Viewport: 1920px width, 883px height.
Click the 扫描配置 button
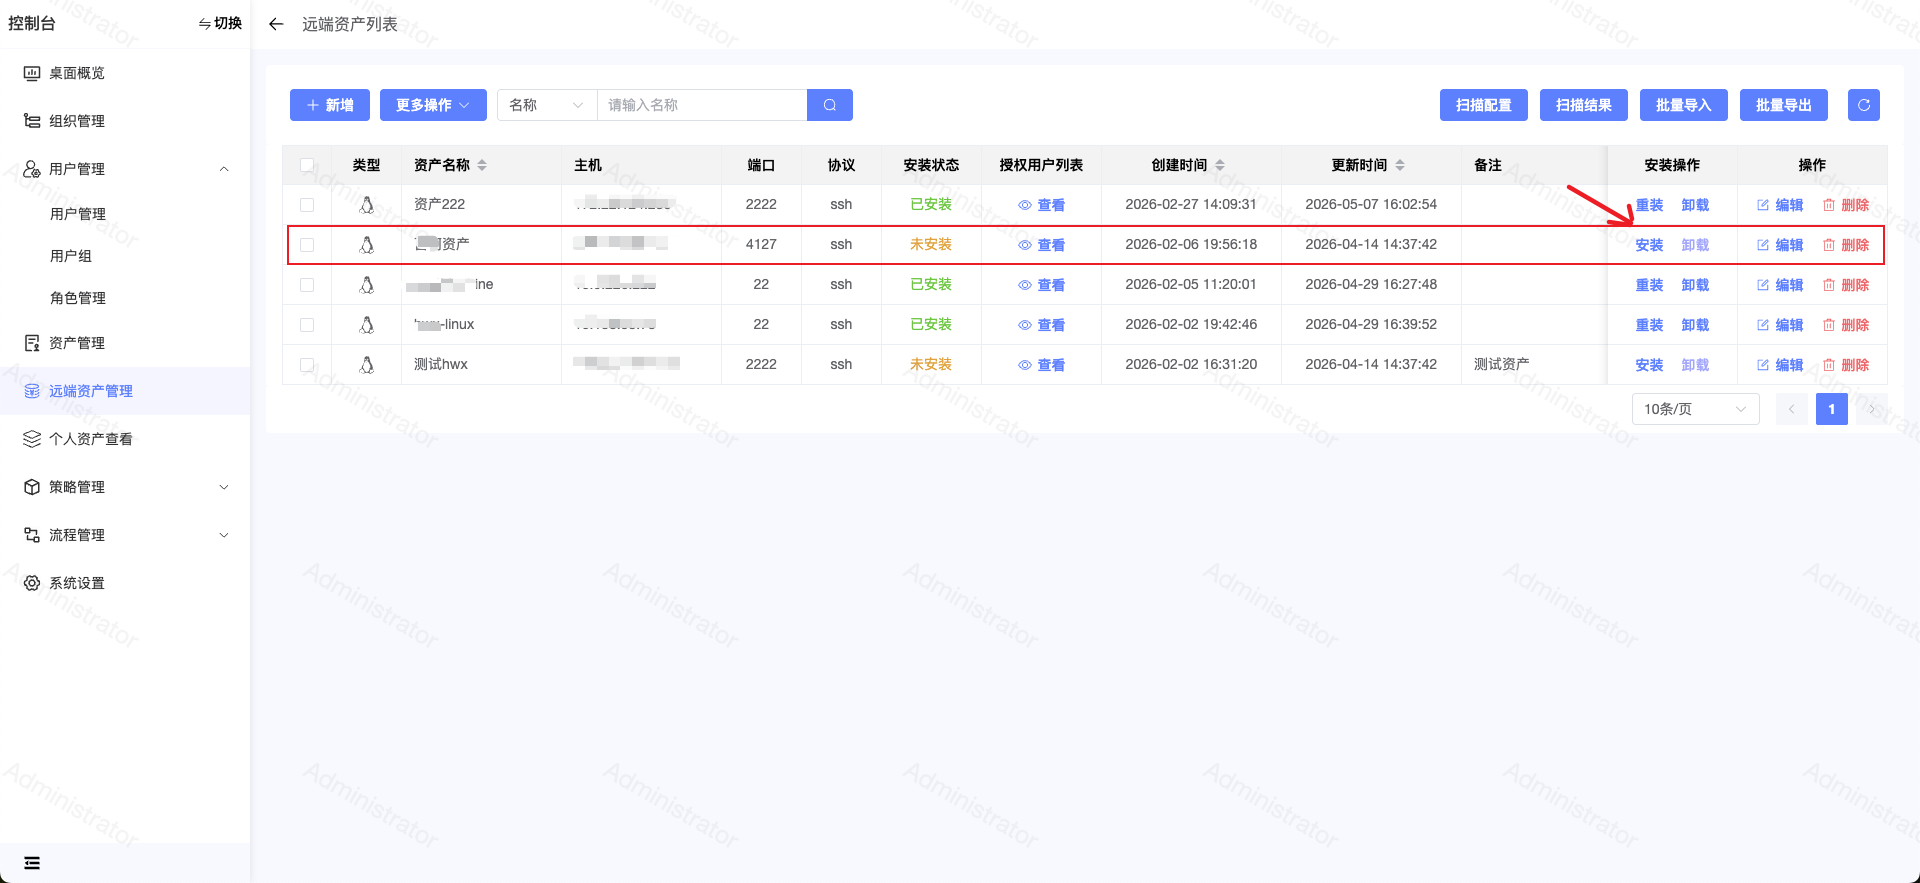(1484, 105)
